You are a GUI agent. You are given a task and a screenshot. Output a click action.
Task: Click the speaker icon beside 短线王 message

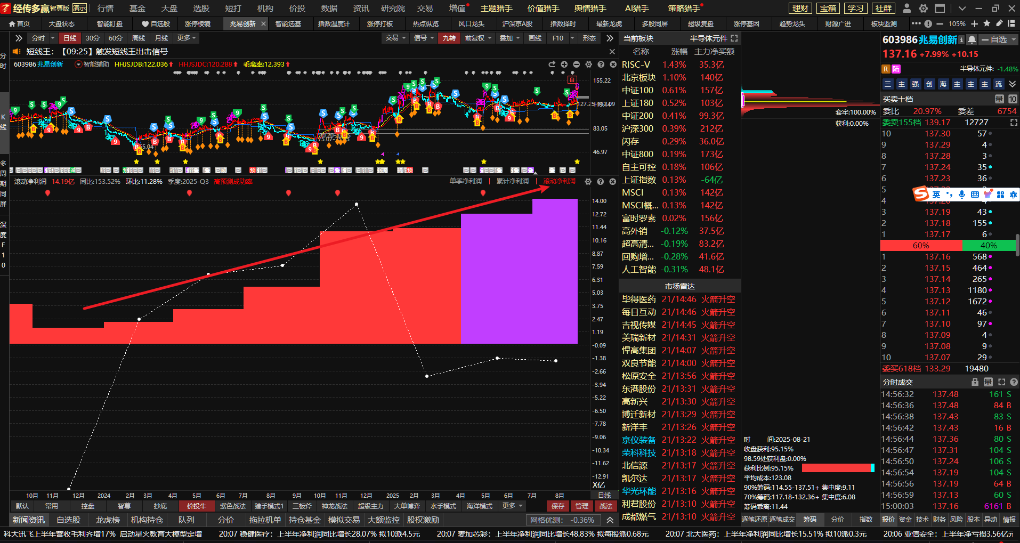click(16, 51)
